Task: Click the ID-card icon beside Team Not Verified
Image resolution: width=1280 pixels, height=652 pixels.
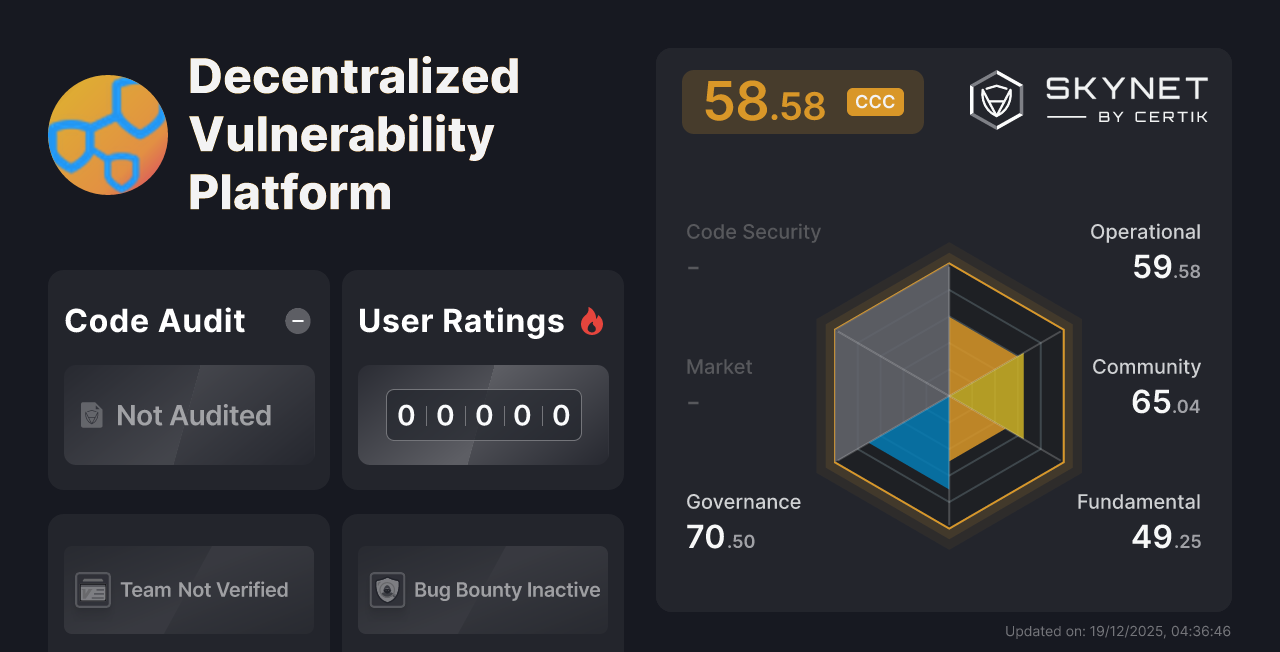Action: [x=94, y=590]
